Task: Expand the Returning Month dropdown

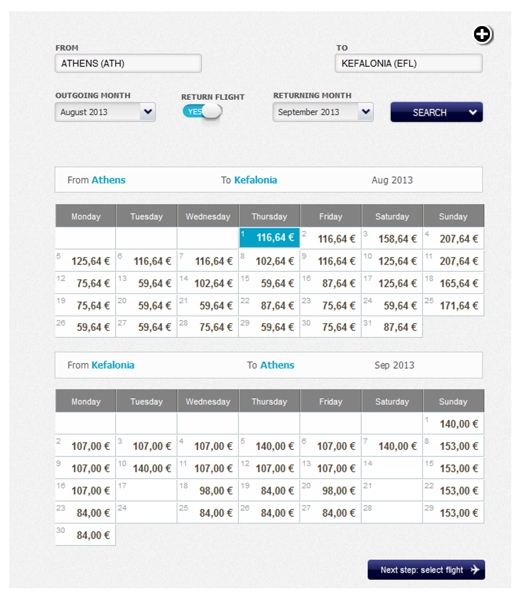Action: pyautogui.click(x=323, y=112)
